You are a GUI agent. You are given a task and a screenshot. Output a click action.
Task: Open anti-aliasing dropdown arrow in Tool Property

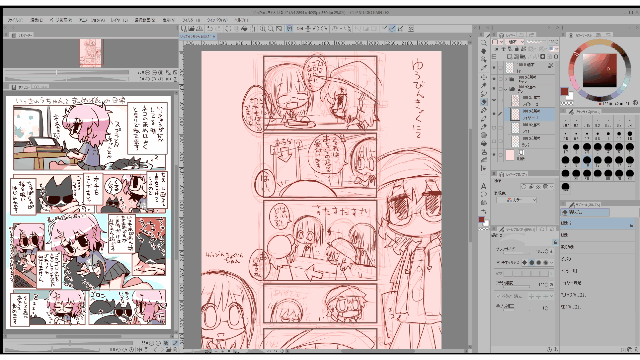(551, 262)
